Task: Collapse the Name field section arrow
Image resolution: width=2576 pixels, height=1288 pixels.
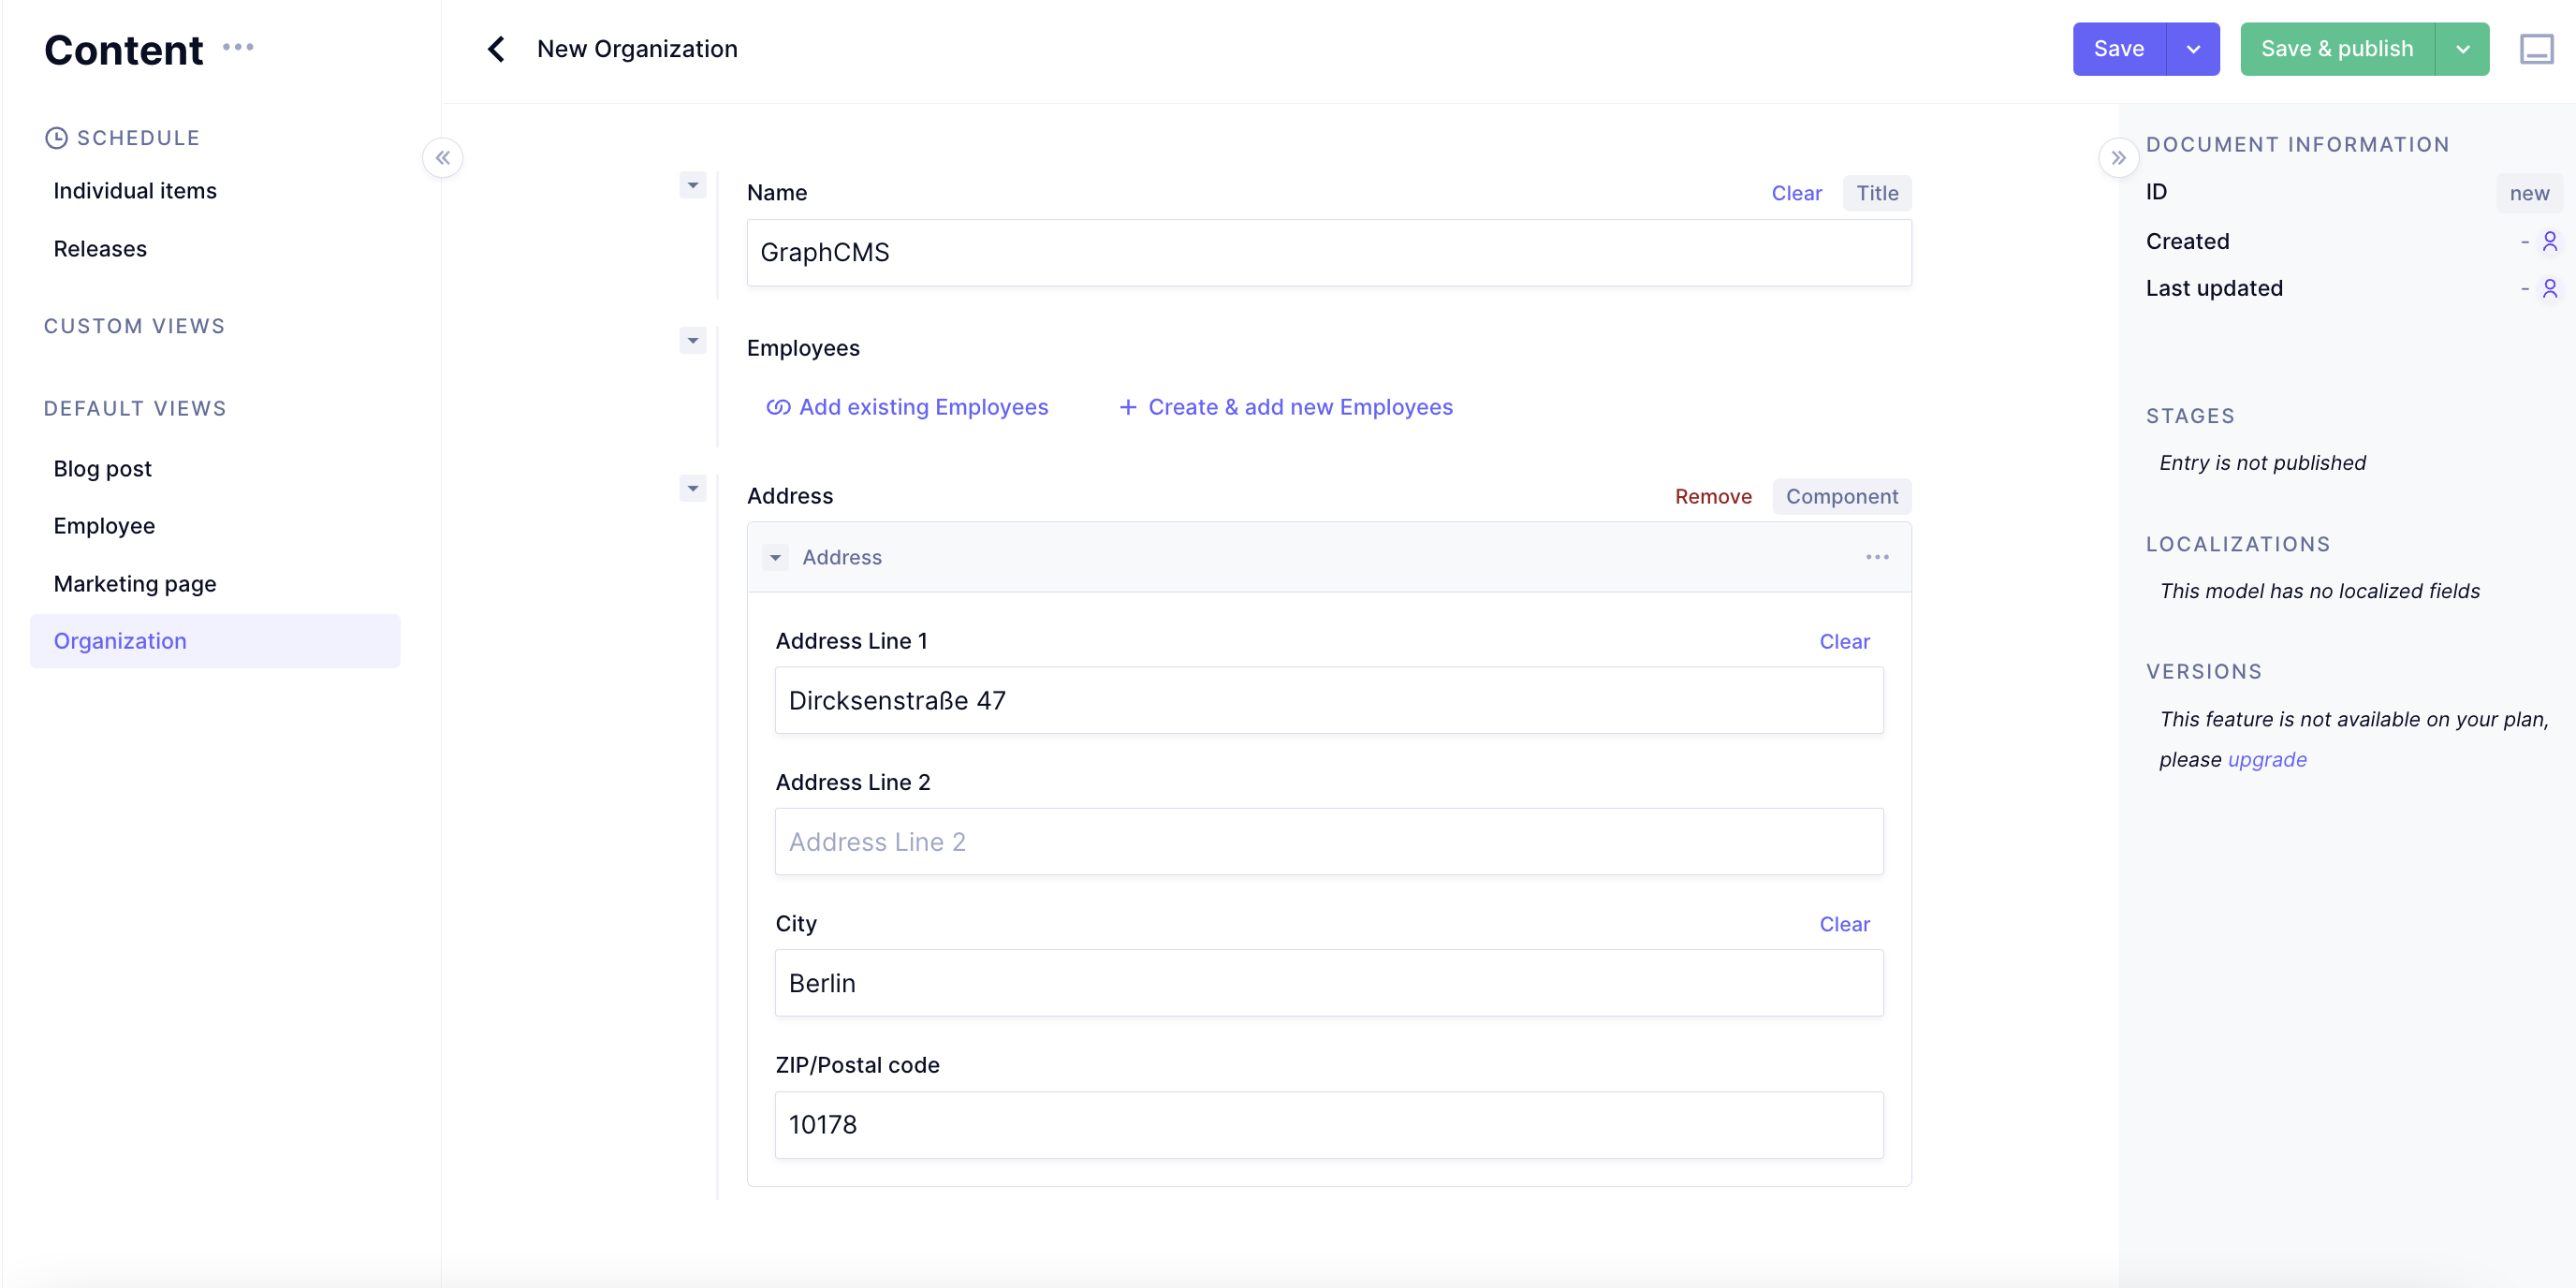Action: [x=692, y=185]
